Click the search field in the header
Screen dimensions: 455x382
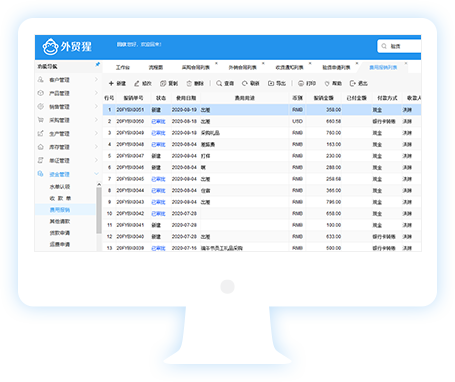click(399, 46)
